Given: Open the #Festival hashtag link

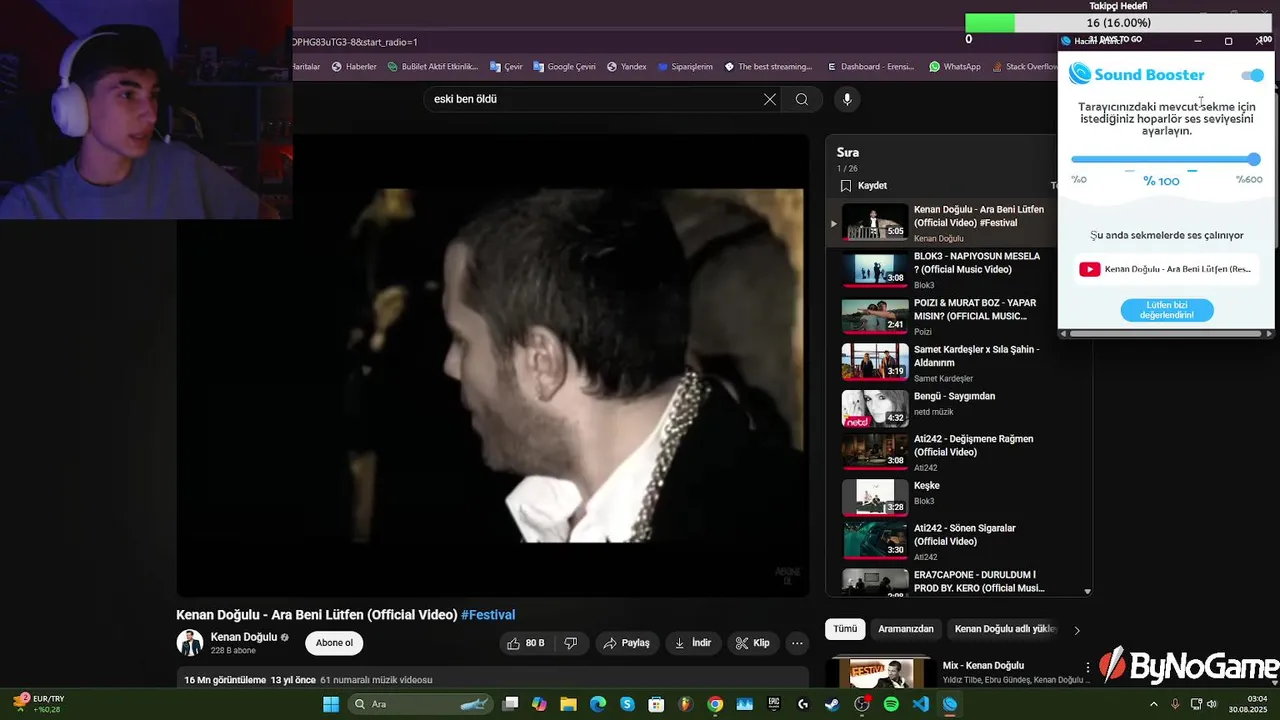Looking at the screenshot, I should (488, 615).
